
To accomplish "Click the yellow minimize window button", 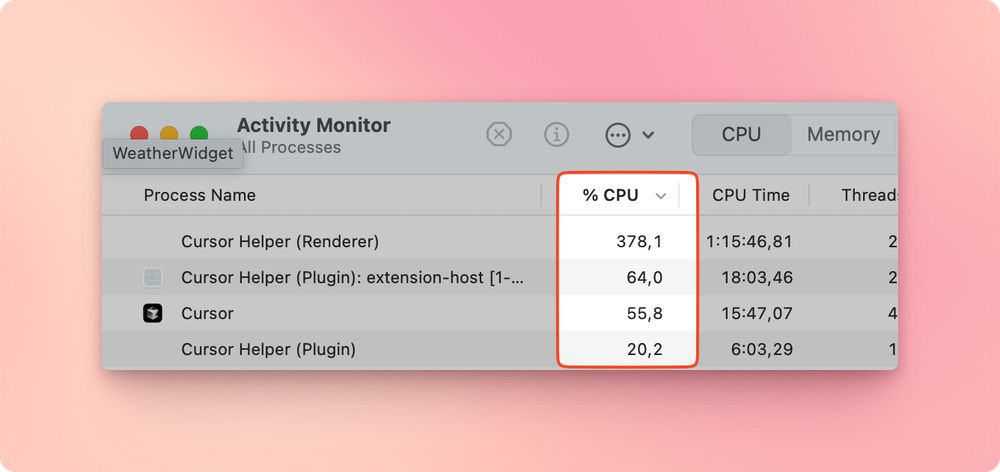I will click(169, 134).
